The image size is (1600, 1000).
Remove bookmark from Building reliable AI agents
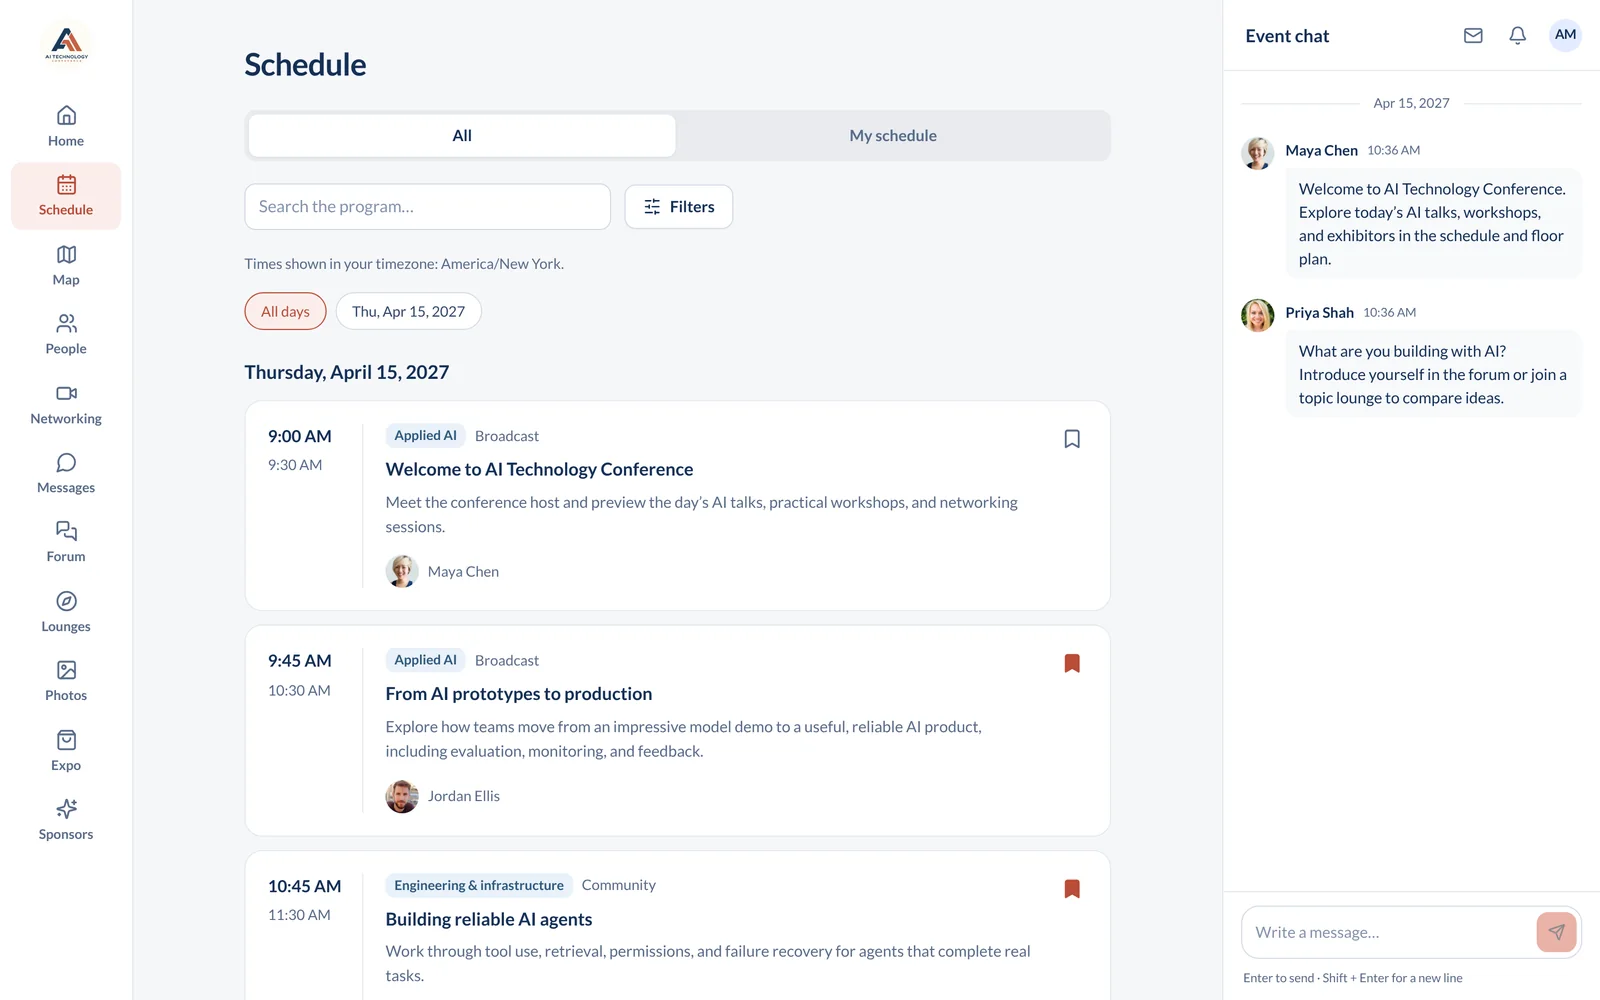coord(1072,889)
